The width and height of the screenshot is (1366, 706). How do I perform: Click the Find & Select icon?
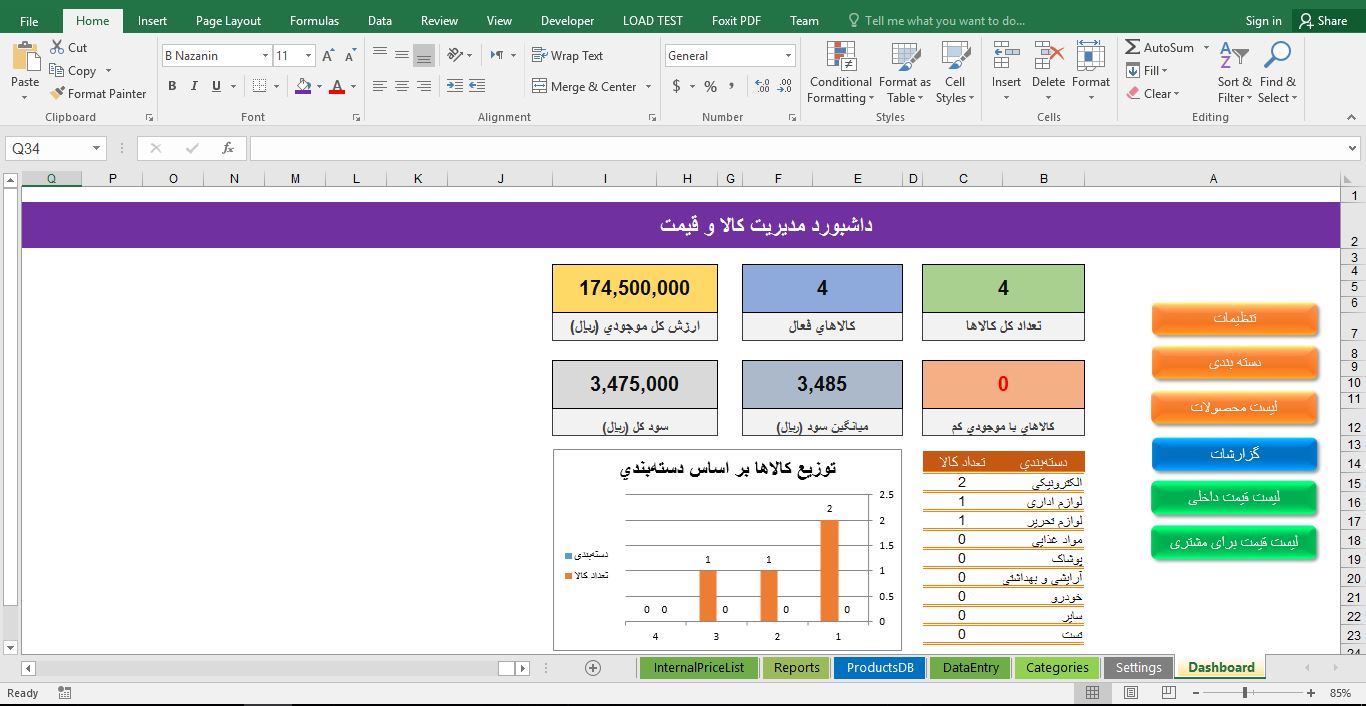tap(1278, 71)
